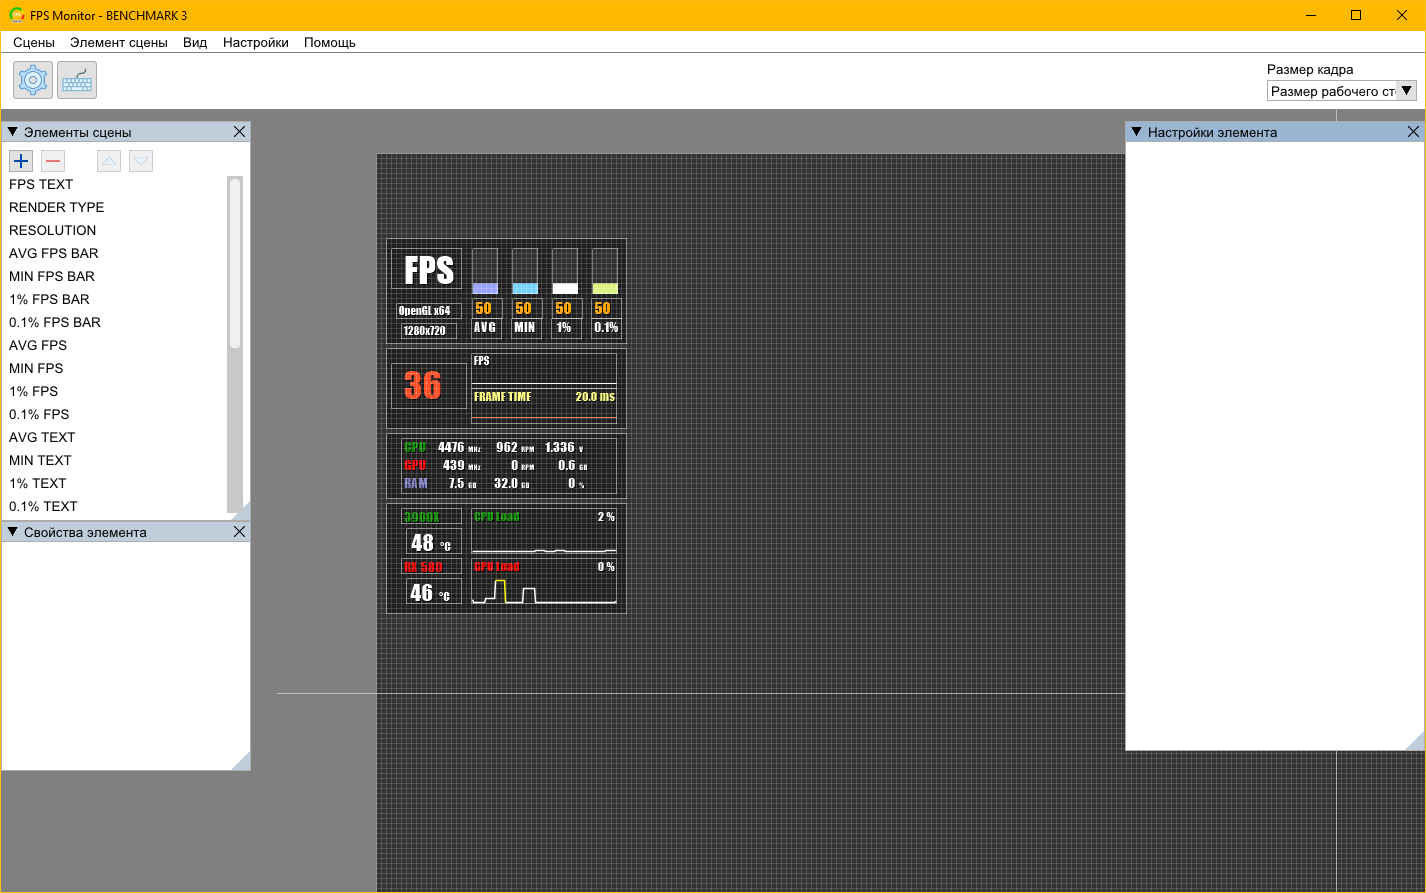
Task: Move the element down with the down arrow icon
Action: click(x=141, y=161)
